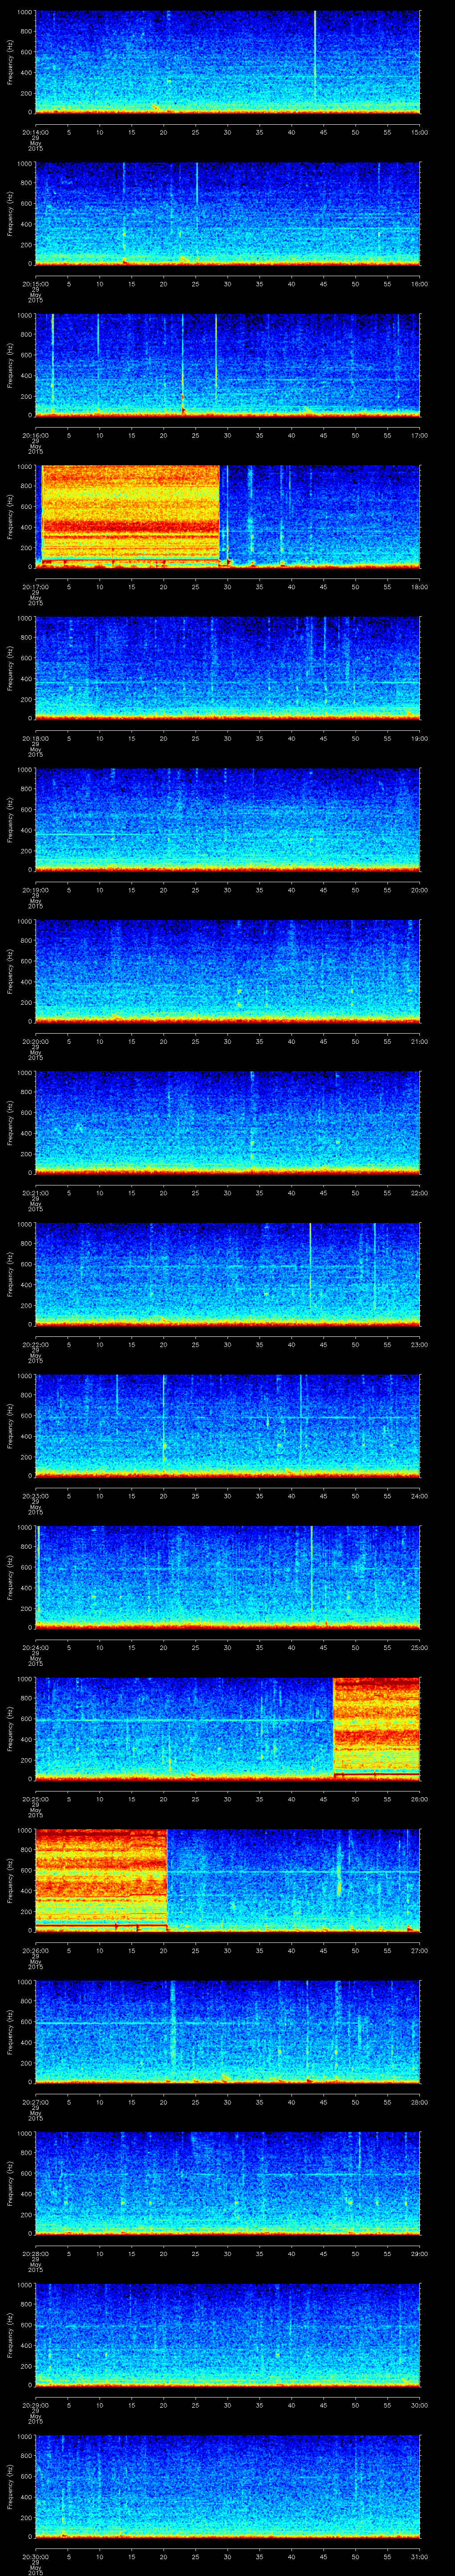
Task: Select the spectrogram panel starting at 20:18:00
Action: 228,668
